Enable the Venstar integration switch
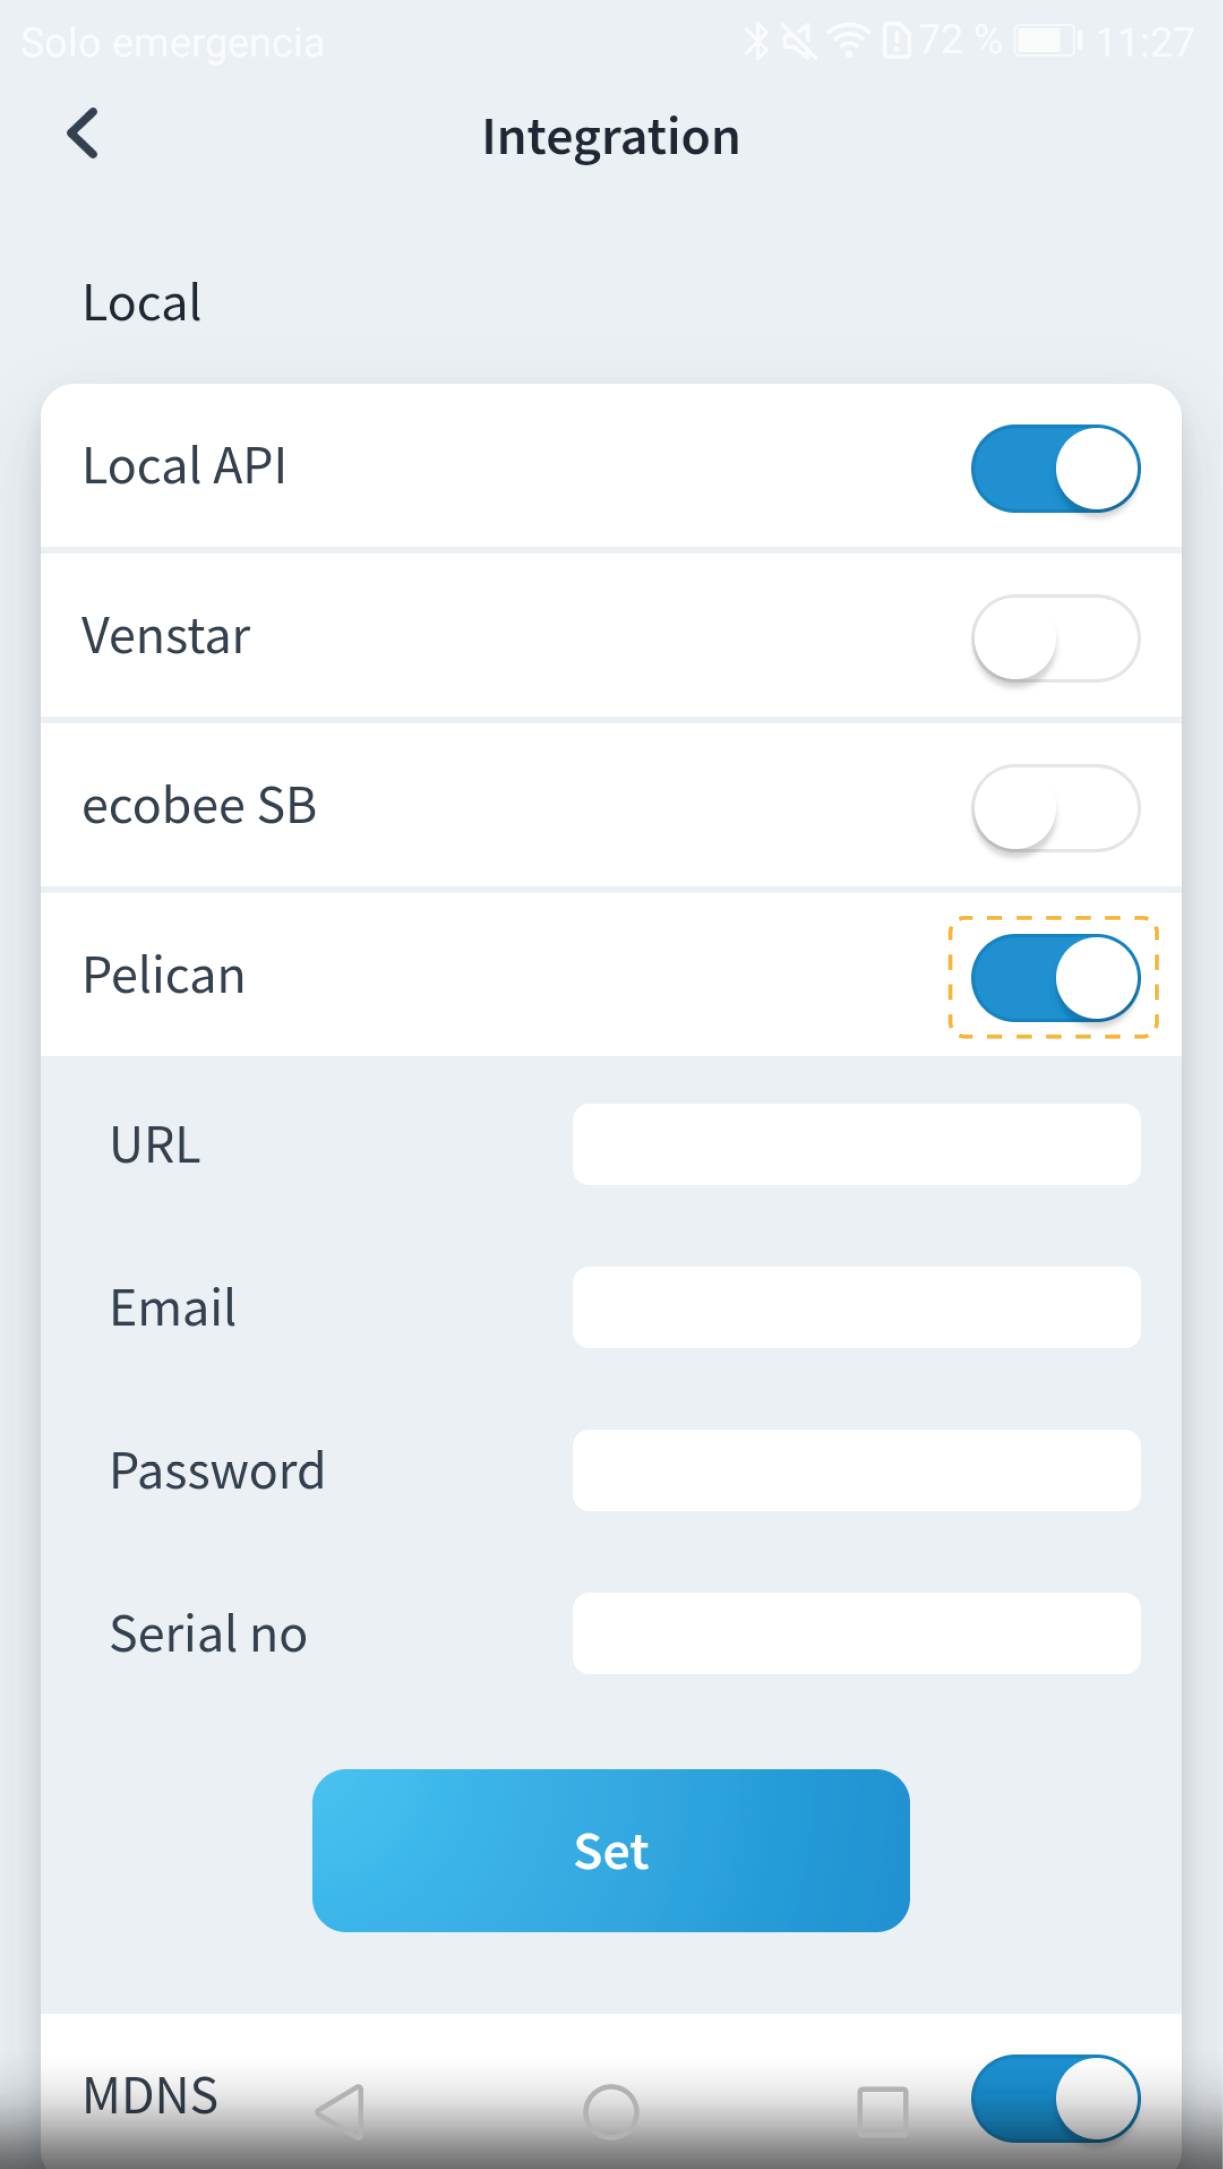 (x=1055, y=638)
